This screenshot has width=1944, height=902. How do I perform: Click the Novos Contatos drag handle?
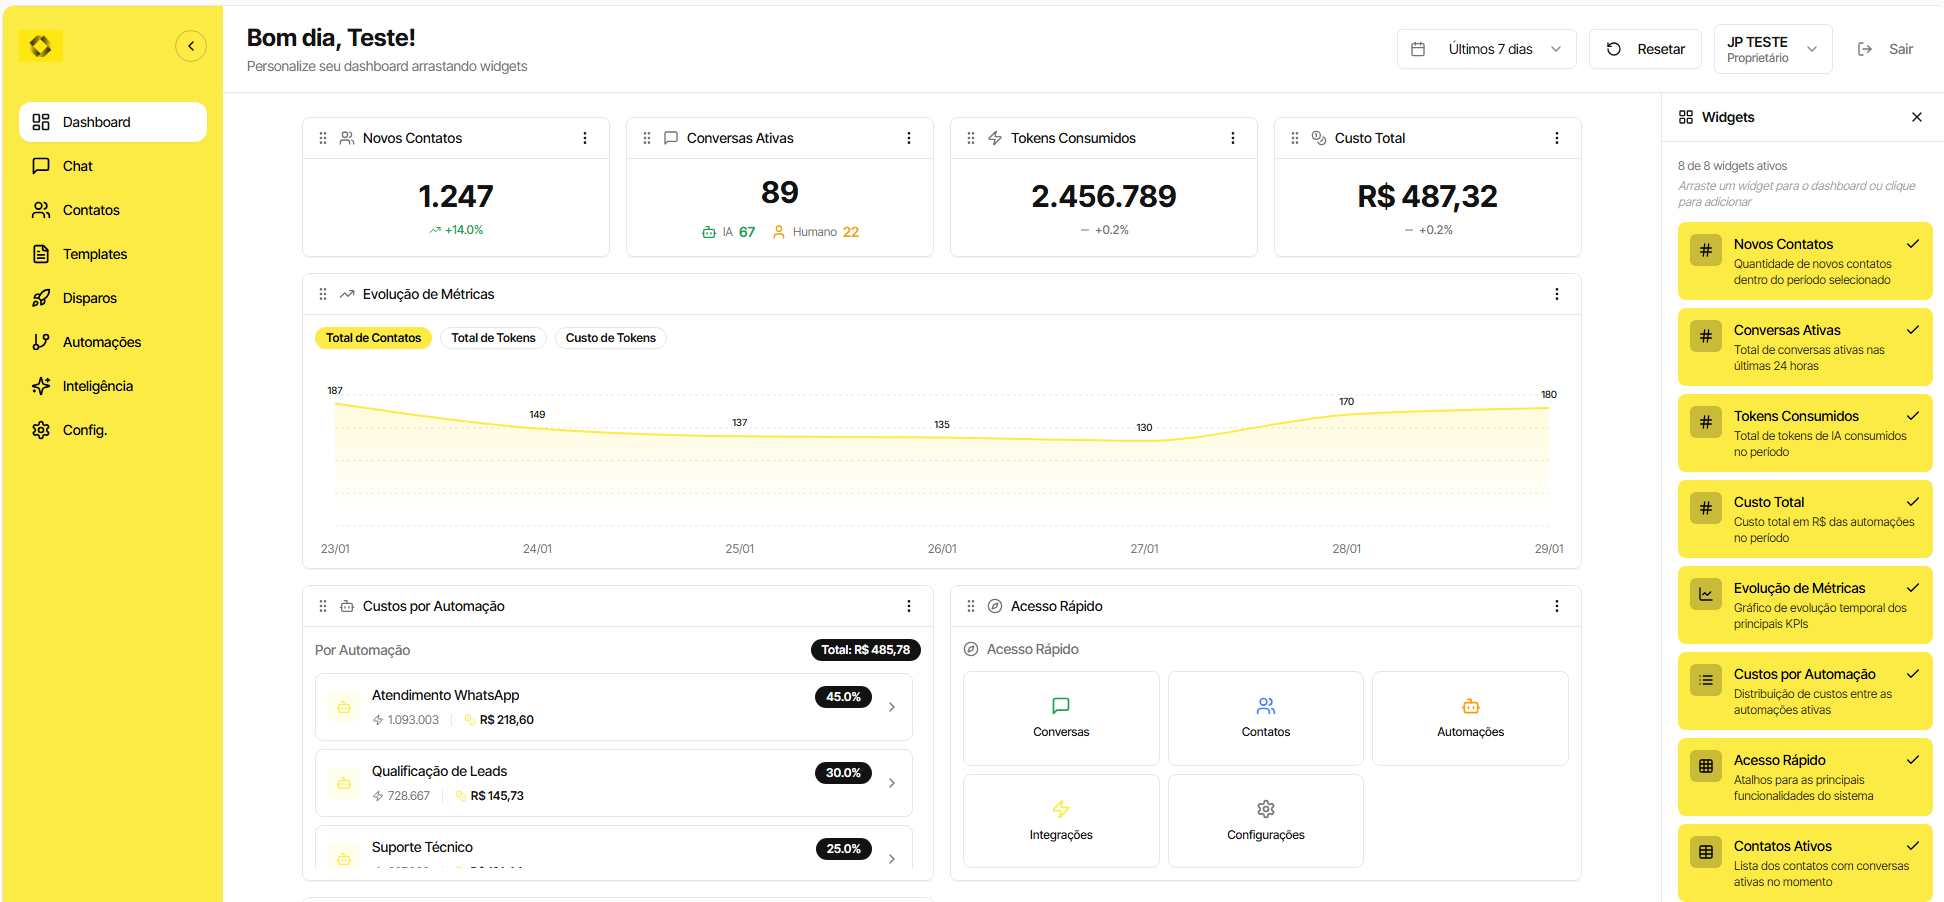(323, 138)
